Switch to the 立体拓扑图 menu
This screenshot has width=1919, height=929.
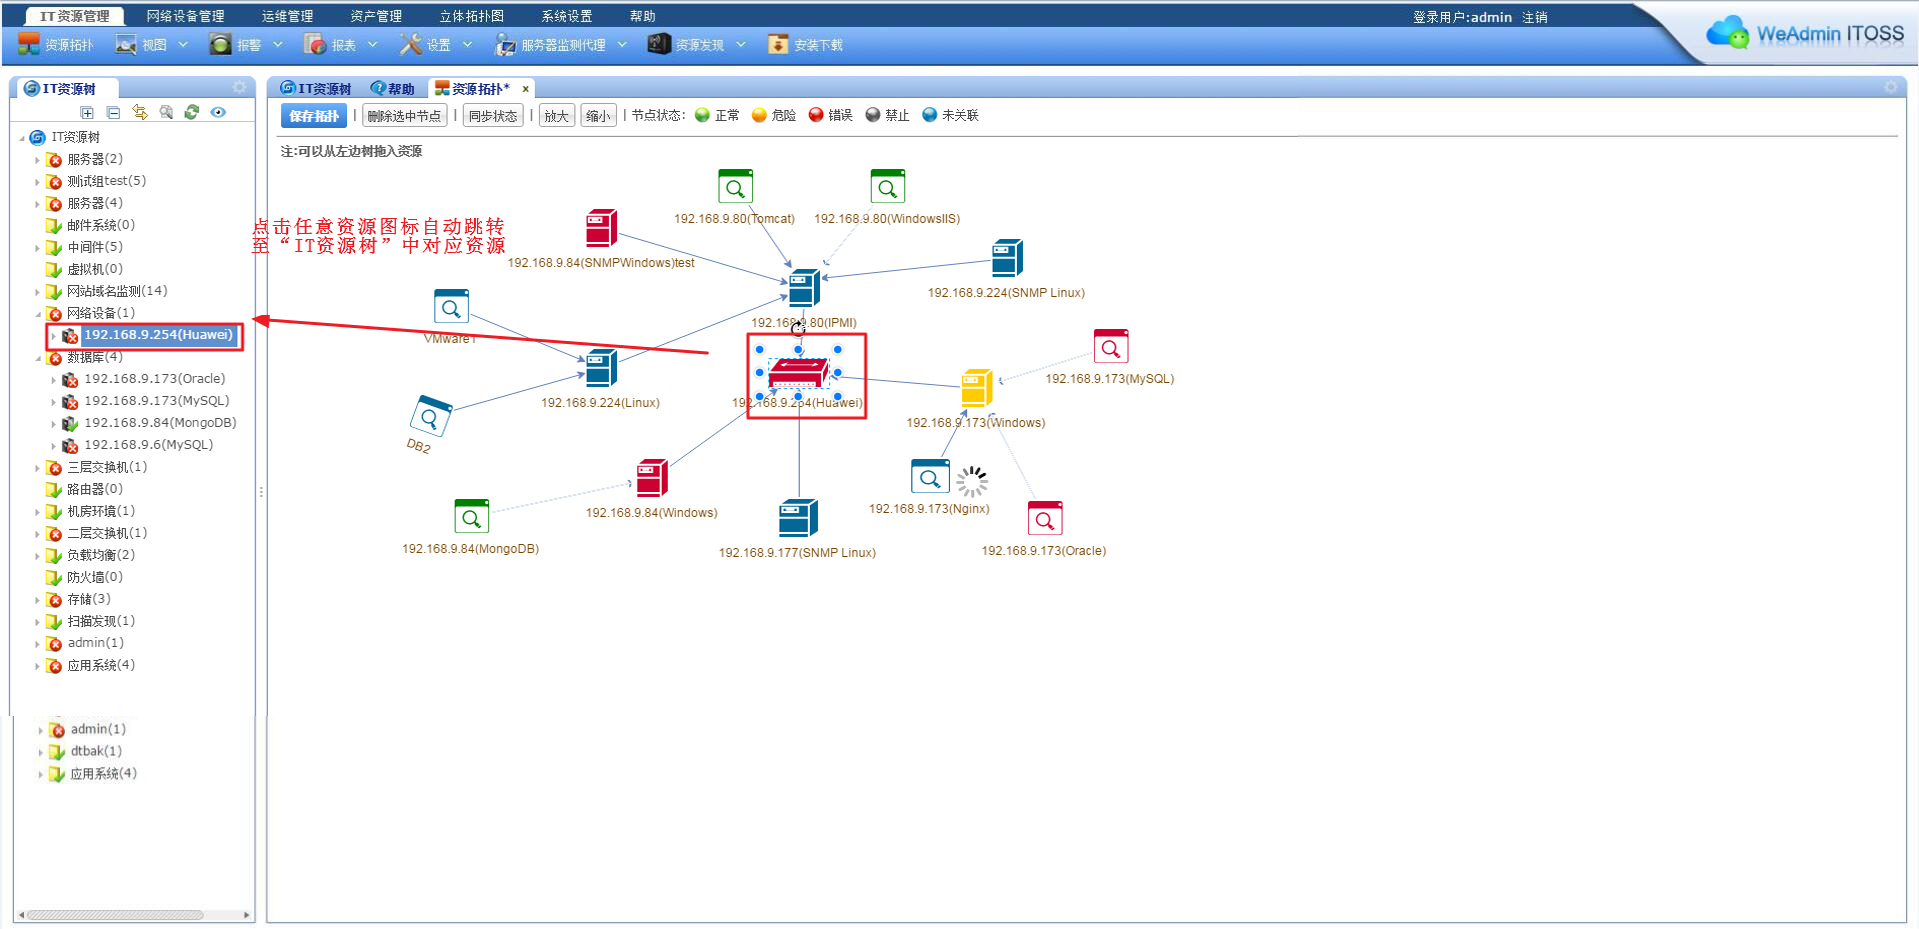(472, 16)
